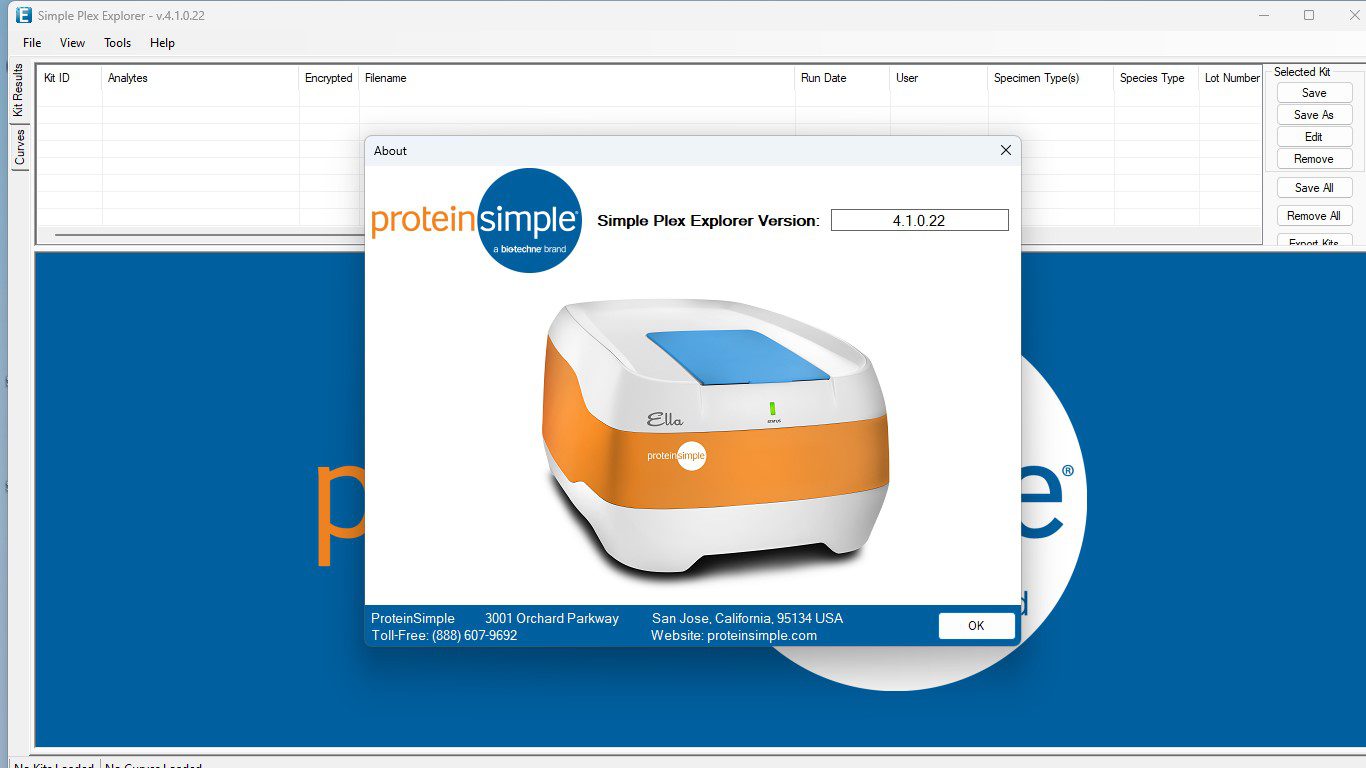Open the Help menu
The height and width of the screenshot is (768, 1366).
[x=162, y=43]
